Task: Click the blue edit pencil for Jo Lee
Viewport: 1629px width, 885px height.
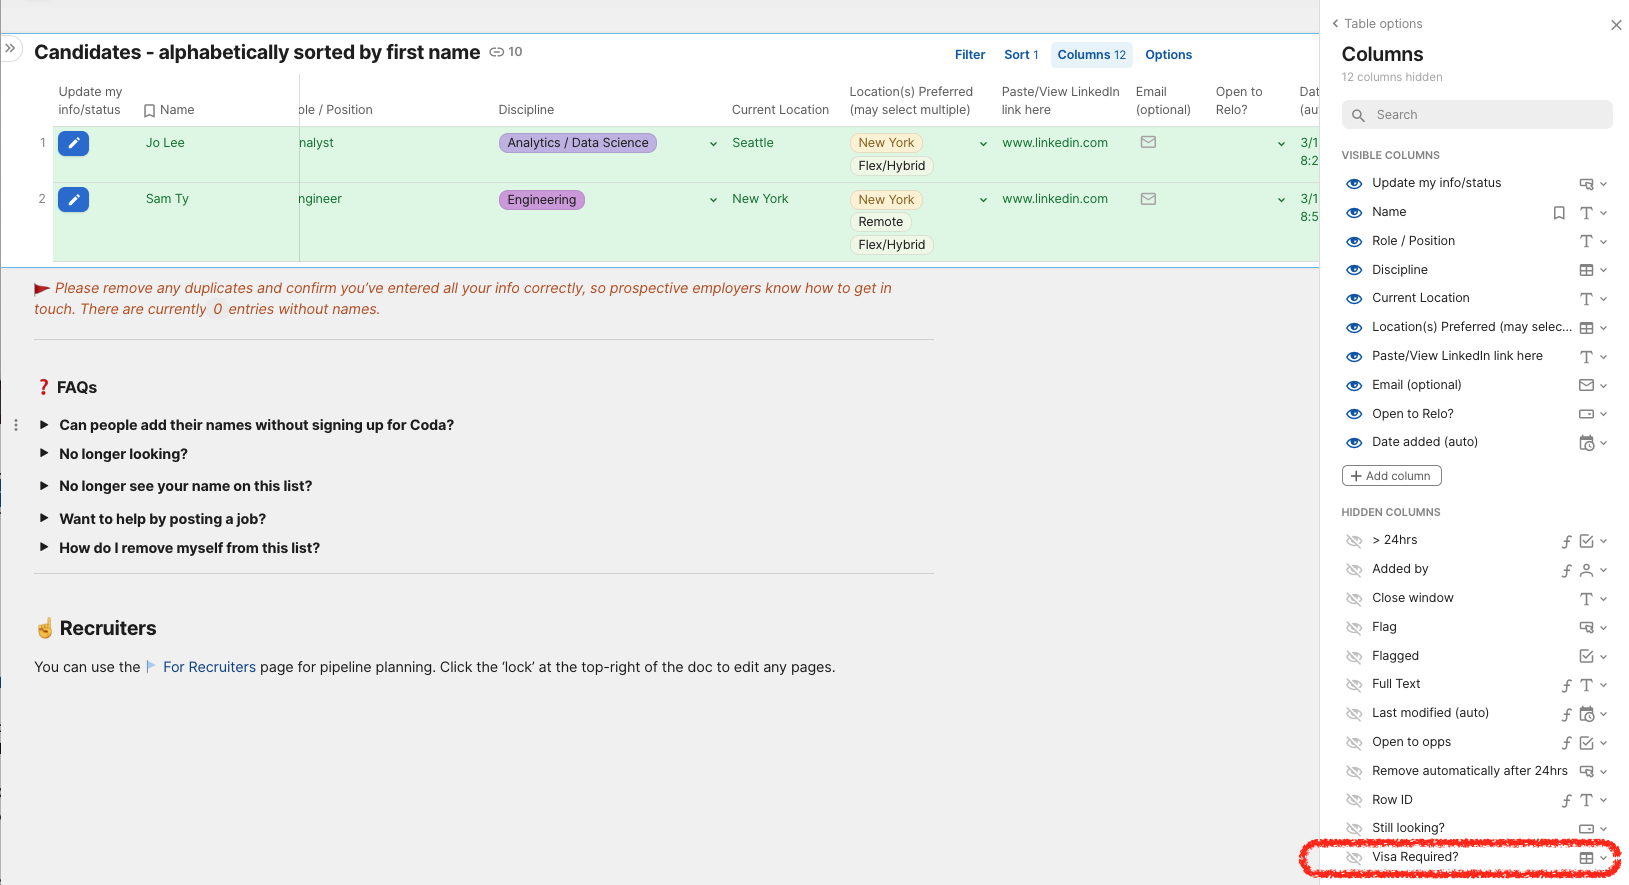Action: [73, 144]
